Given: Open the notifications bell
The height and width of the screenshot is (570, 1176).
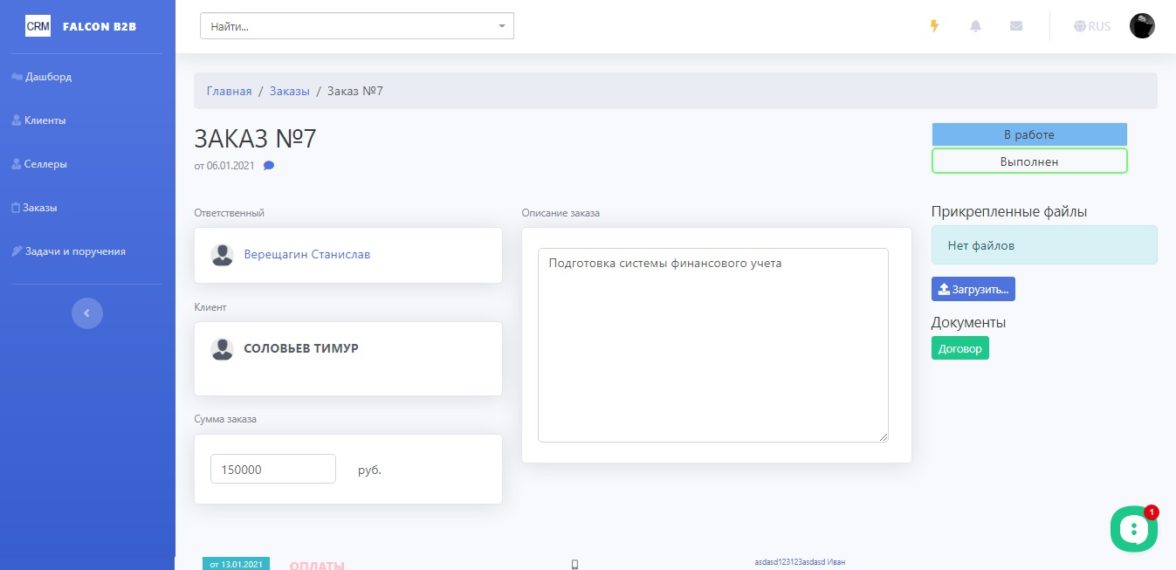Looking at the screenshot, I should point(975,26).
